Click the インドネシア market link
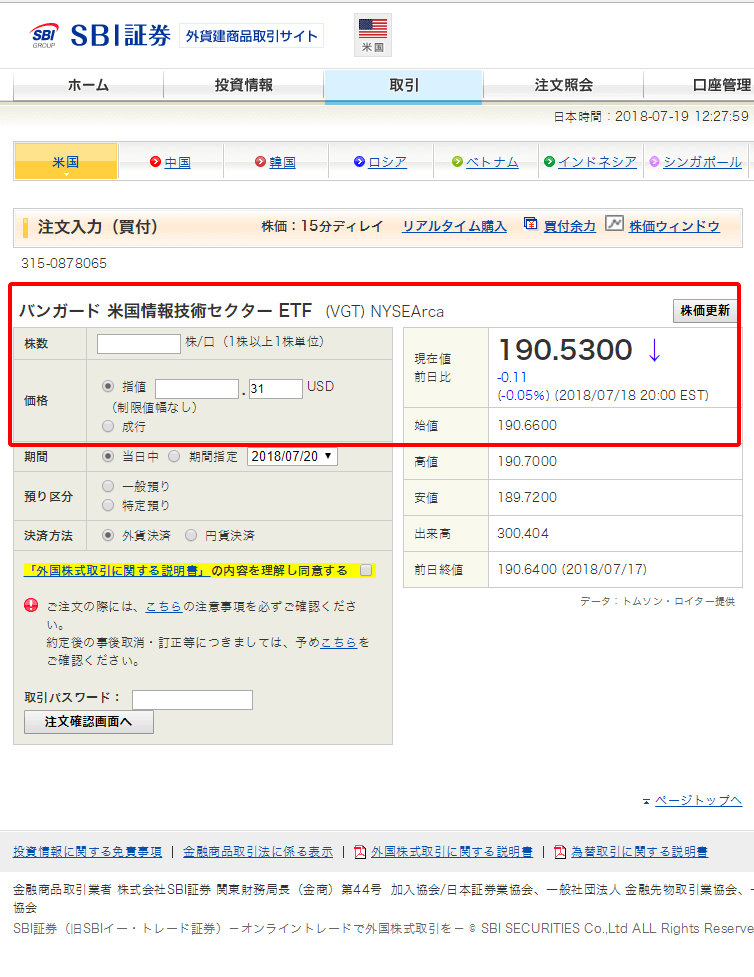The height and width of the screenshot is (977, 754). pos(597,163)
